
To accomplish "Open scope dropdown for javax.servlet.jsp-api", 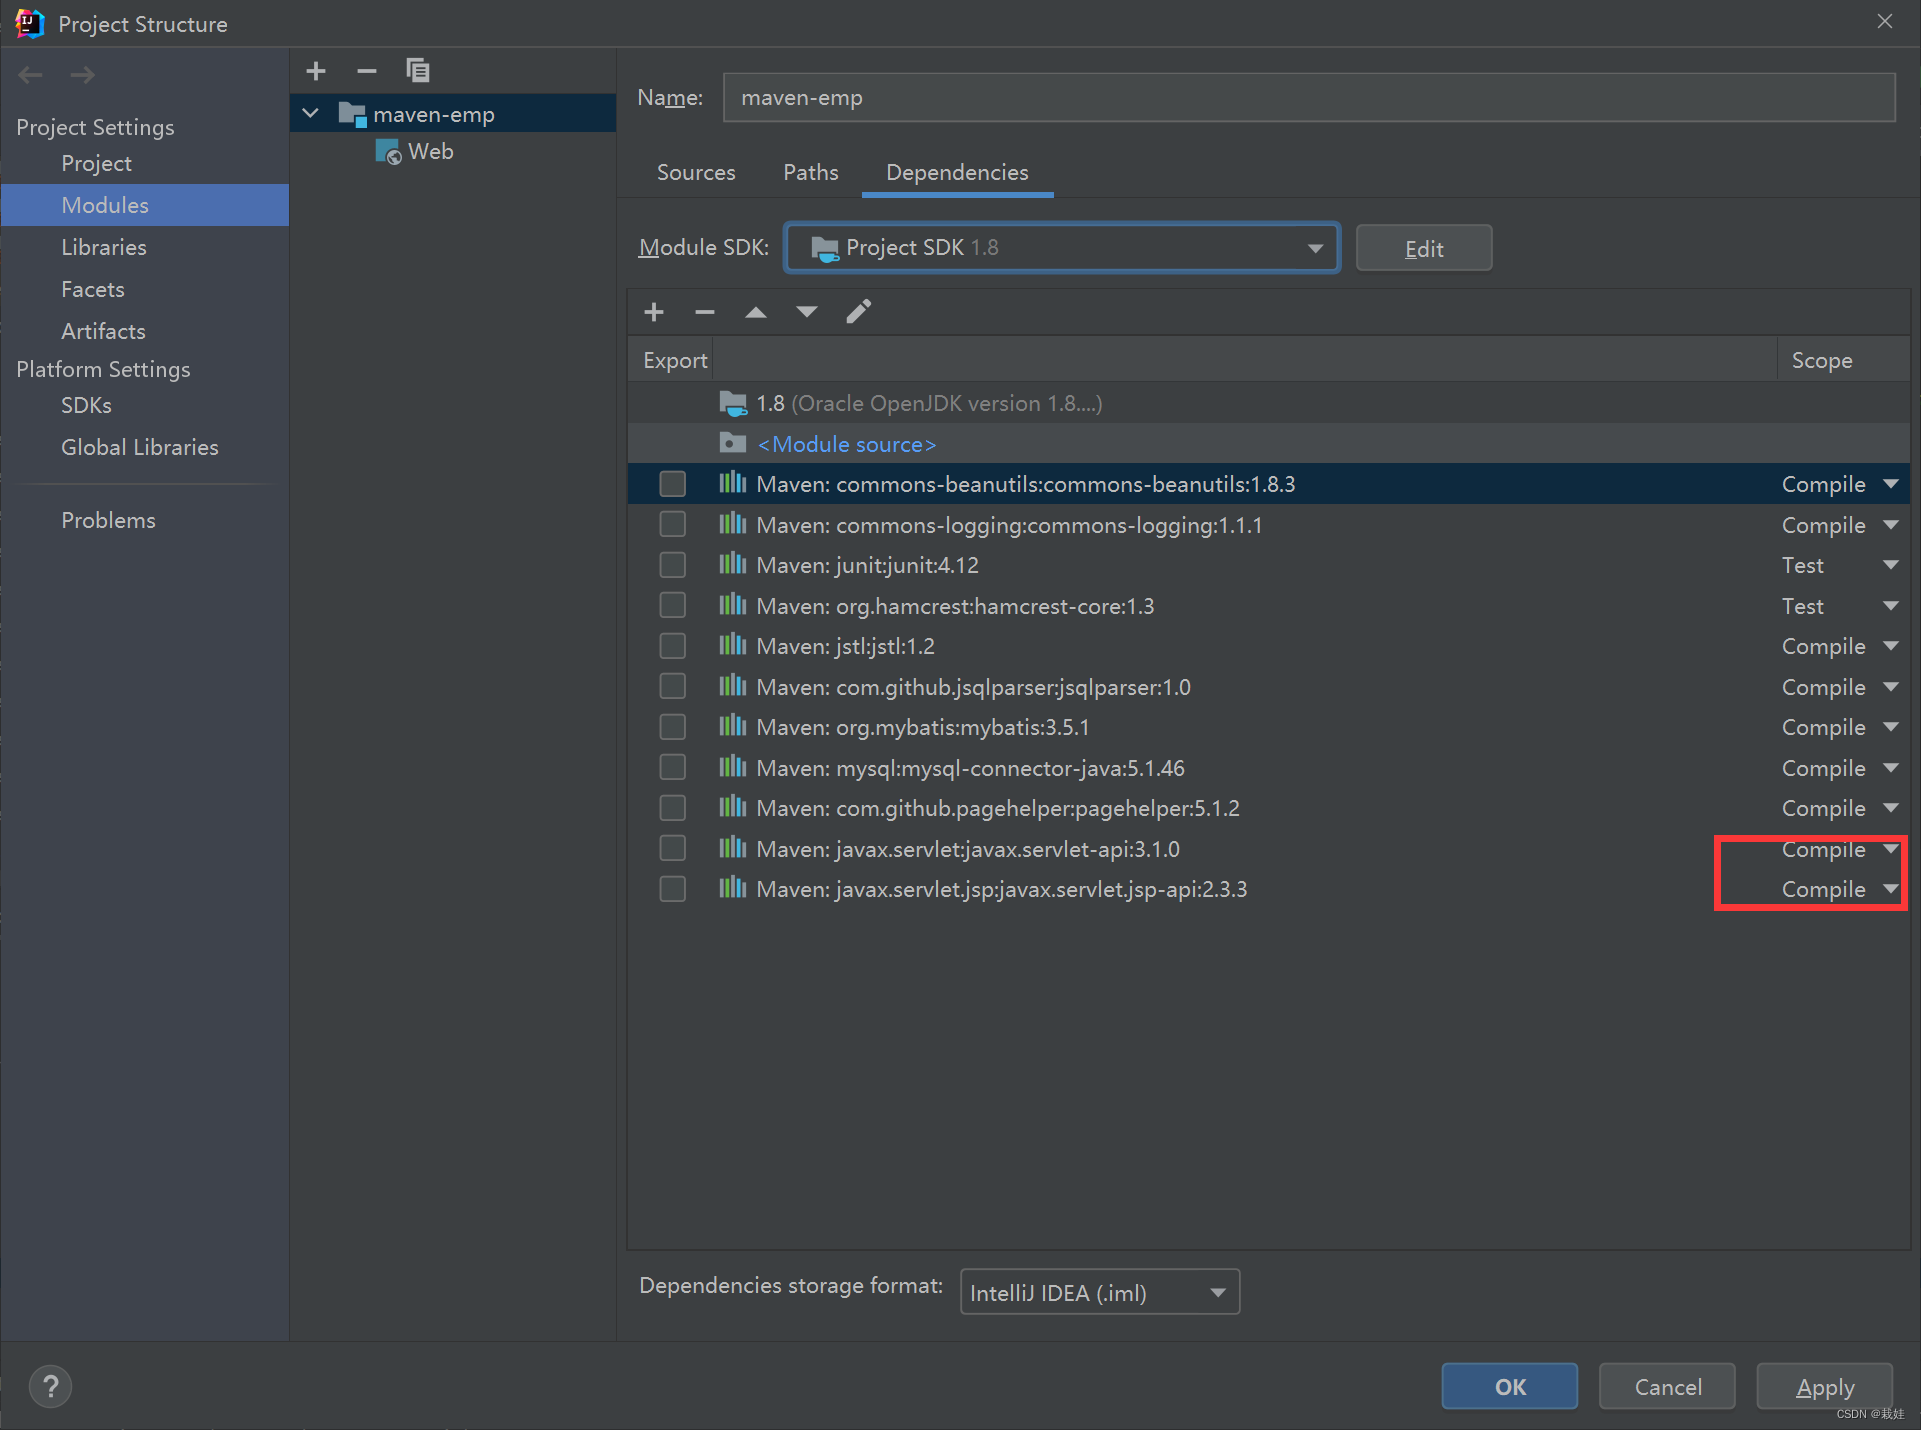I will 1890,889.
